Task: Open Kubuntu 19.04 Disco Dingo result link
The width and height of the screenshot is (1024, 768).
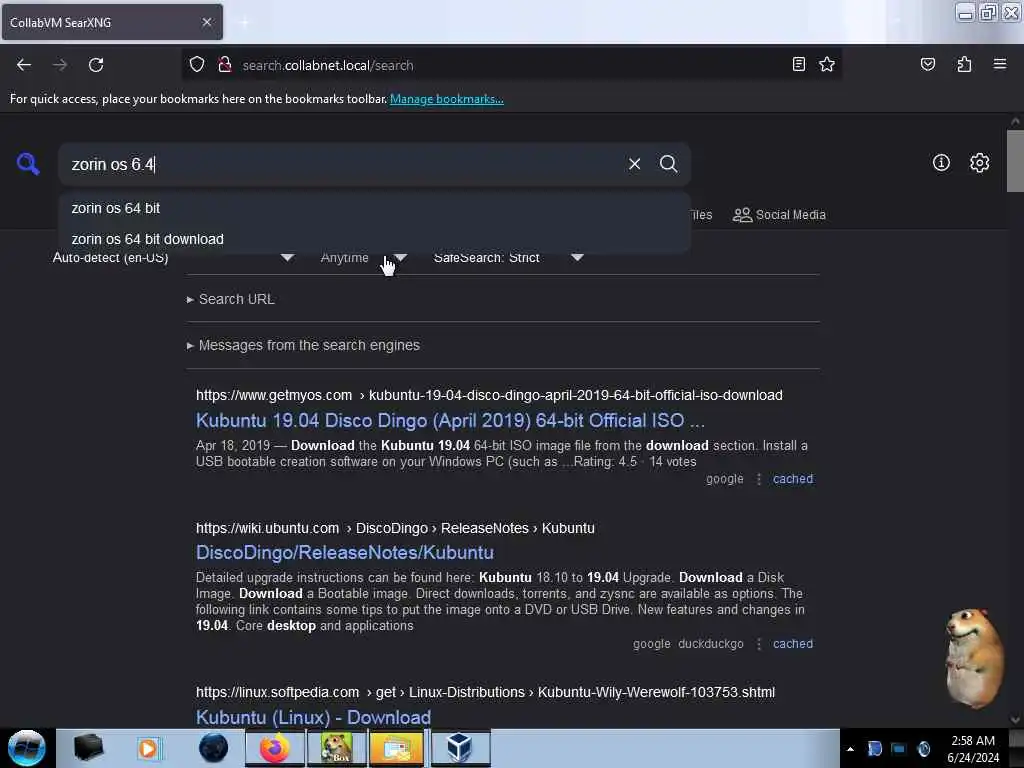Action: (450, 420)
